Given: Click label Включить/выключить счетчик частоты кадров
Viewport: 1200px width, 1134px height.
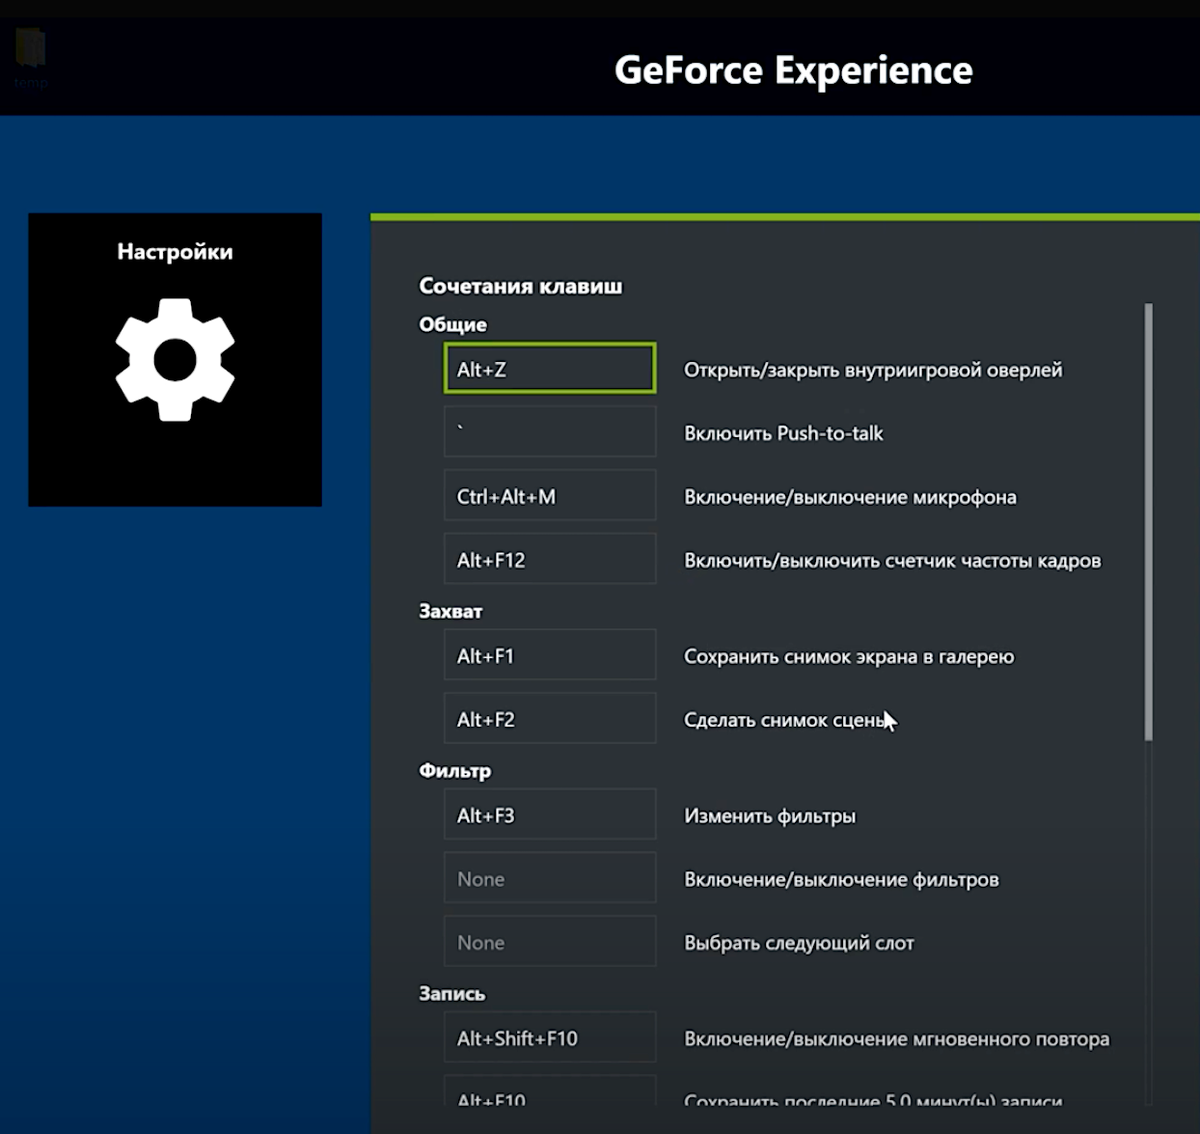Looking at the screenshot, I should click(x=892, y=561).
